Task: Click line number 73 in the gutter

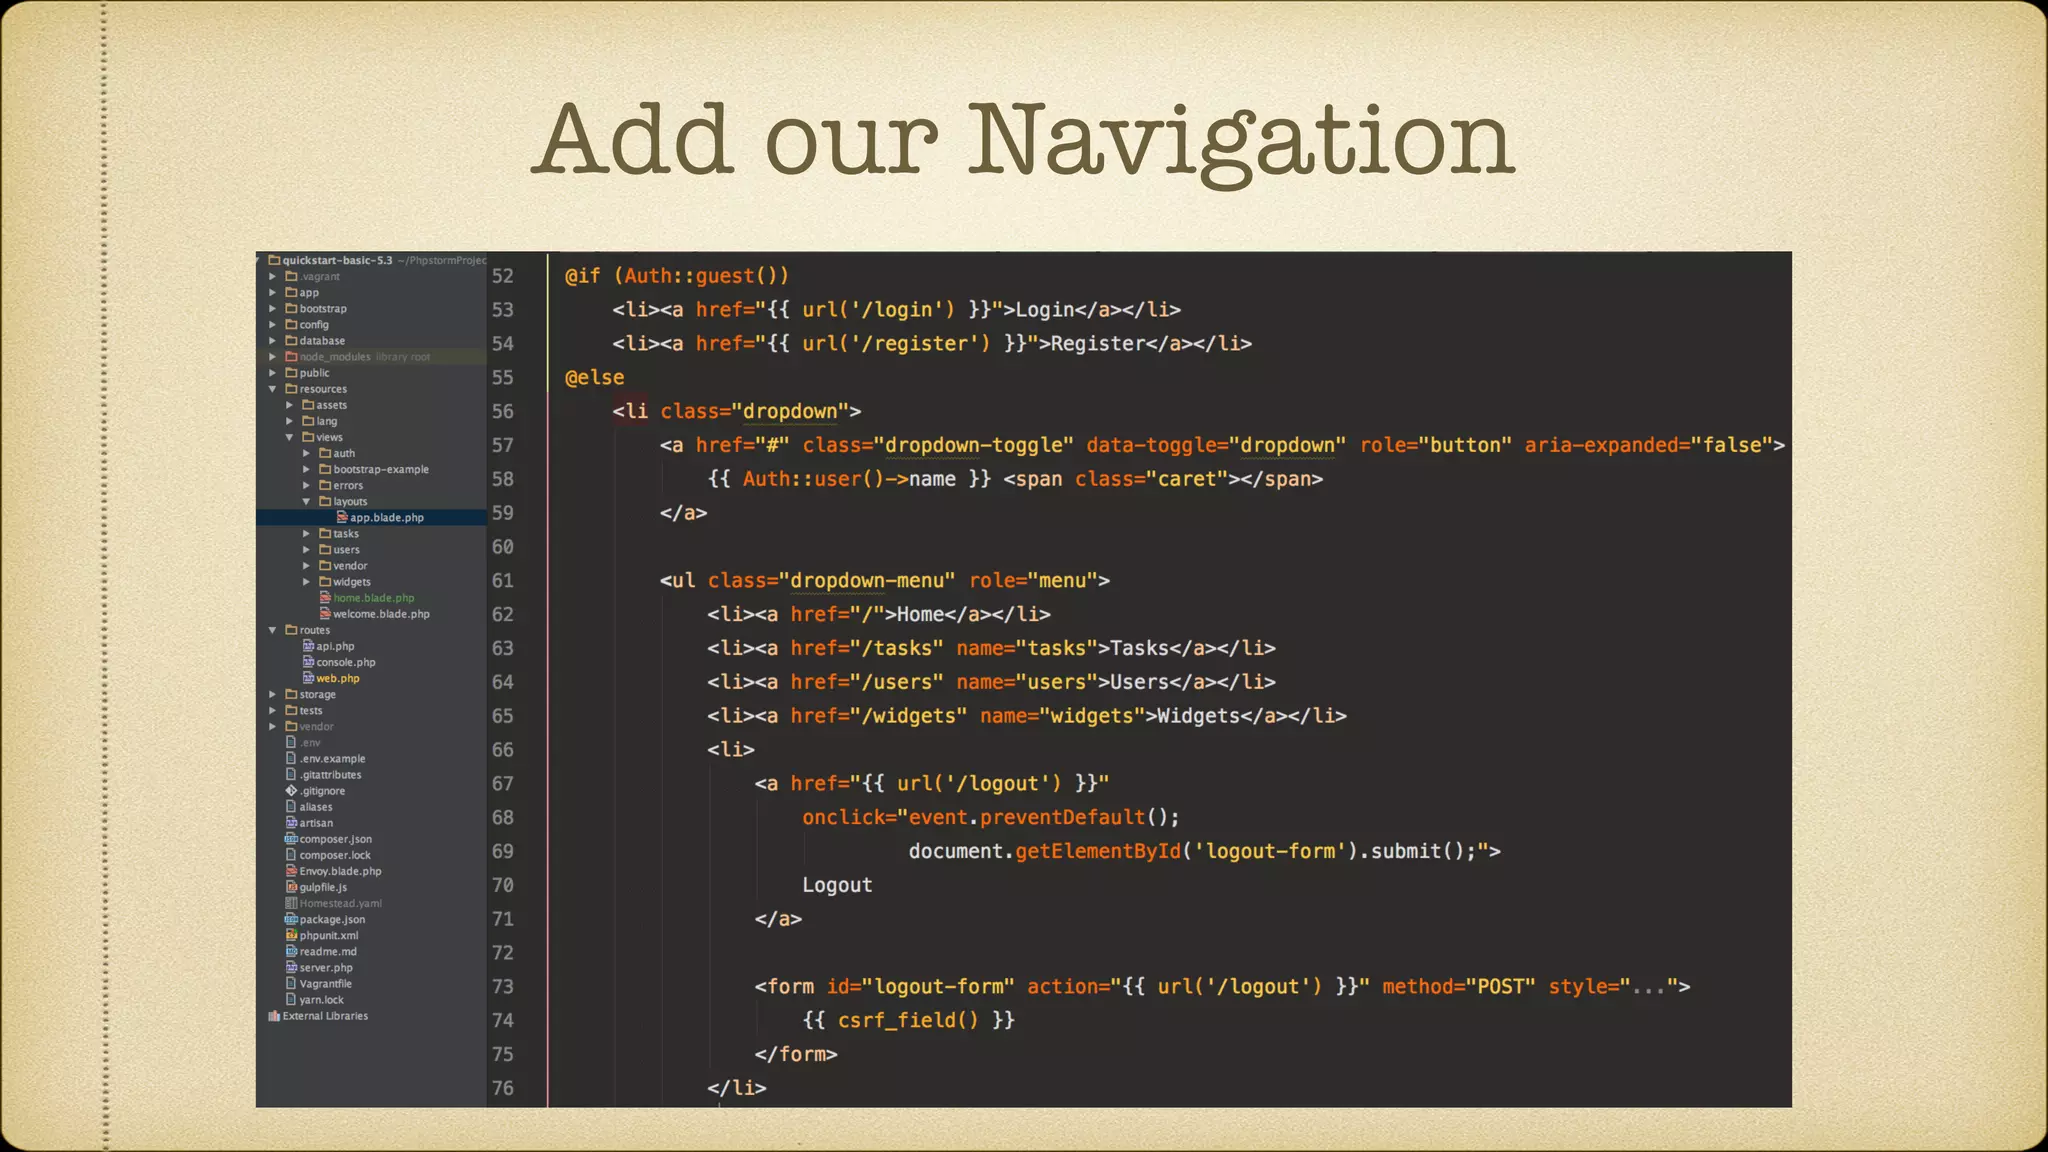Action: click(x=502, y=986)
